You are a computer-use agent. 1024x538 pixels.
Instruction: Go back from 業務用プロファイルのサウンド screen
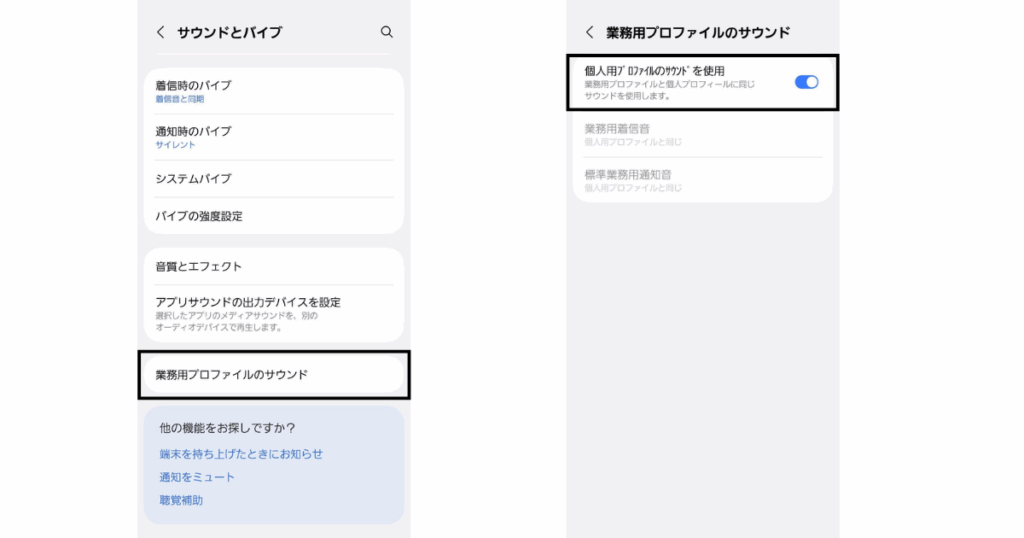point(590,32)
